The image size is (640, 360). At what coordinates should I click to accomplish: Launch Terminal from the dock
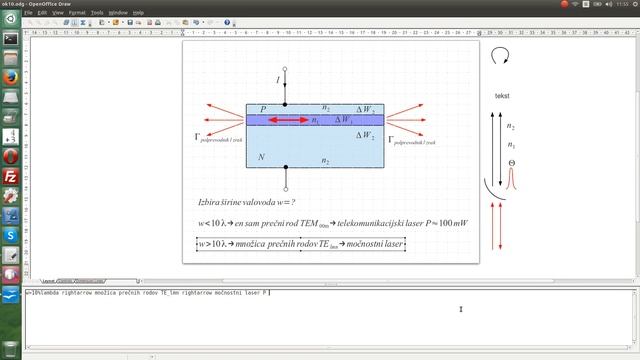pyautogui.click(x=11, y=39)
